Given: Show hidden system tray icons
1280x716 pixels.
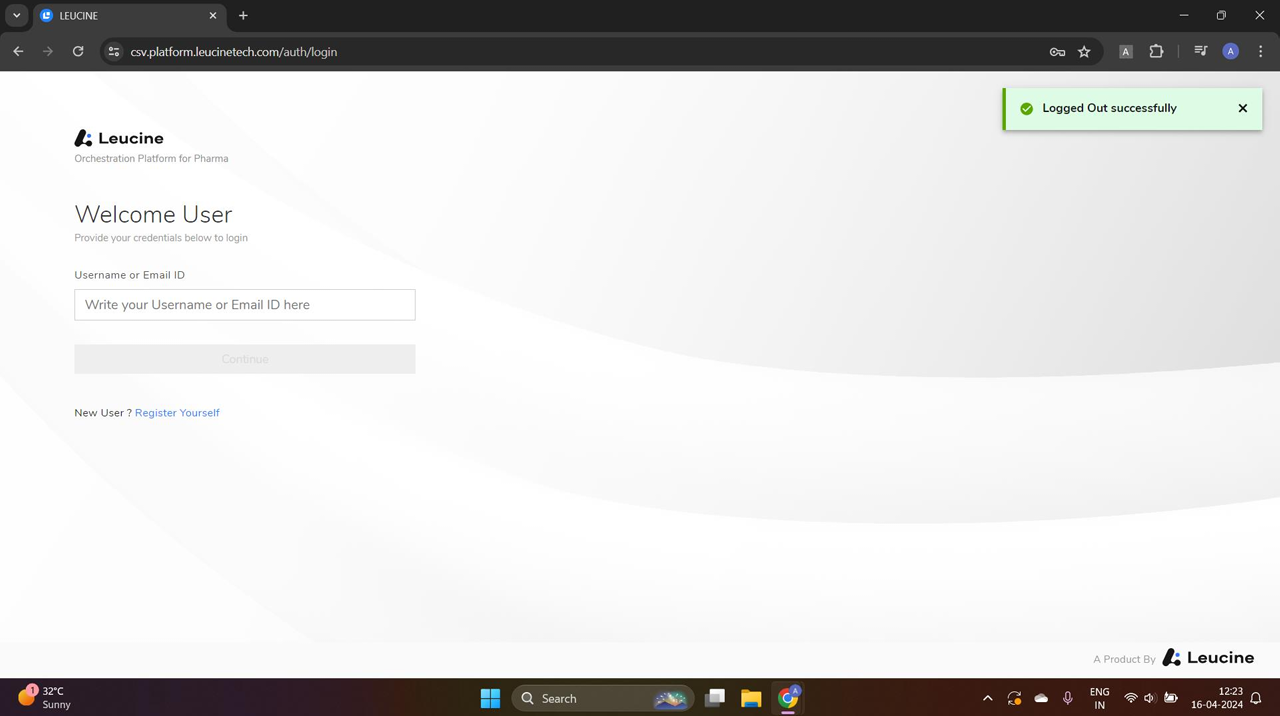Looking at the screenshot, I should point(987,698).
